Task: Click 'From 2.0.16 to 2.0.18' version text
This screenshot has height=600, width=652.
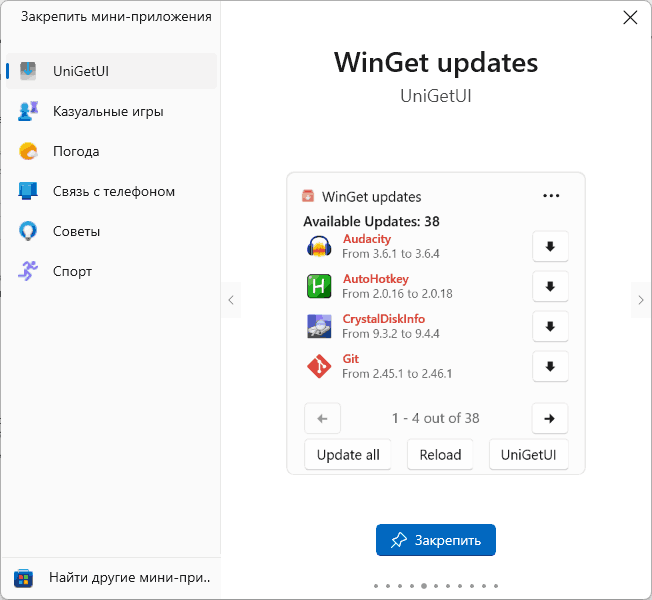Action: pos(397,294)
